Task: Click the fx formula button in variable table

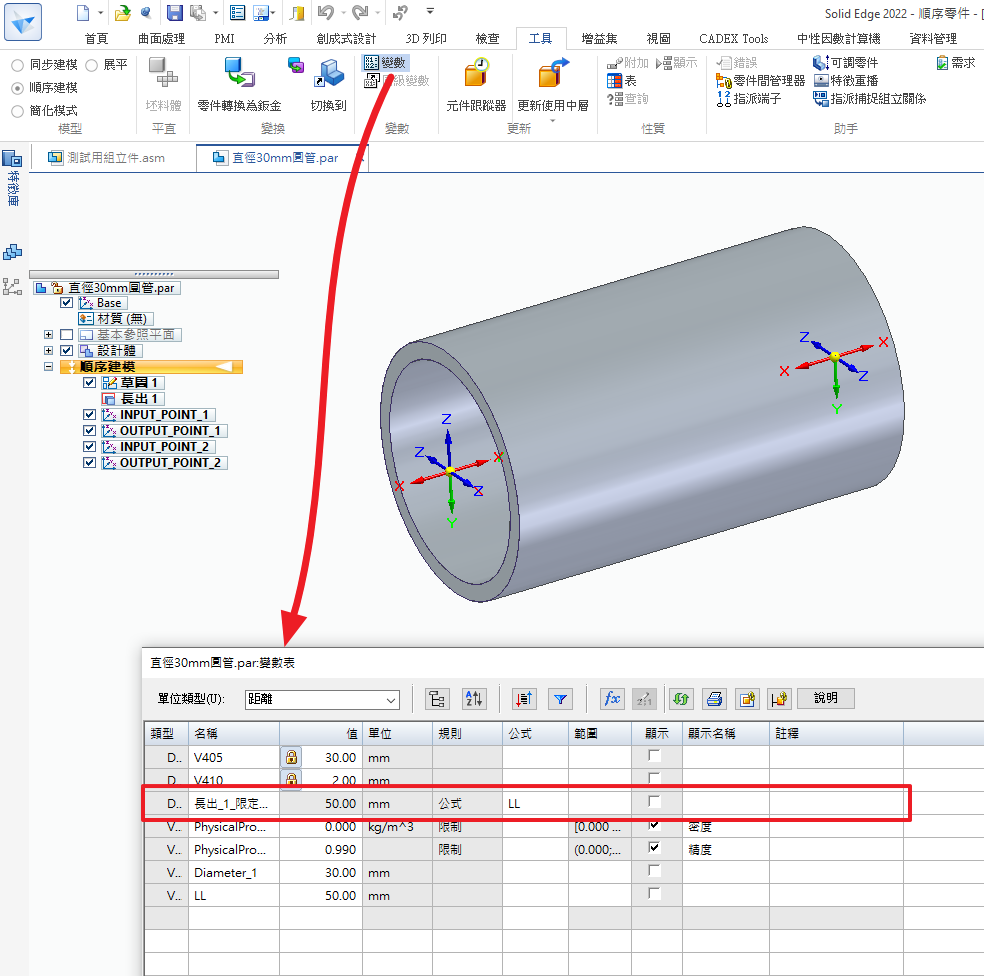Action: click(x=612, y=699)
